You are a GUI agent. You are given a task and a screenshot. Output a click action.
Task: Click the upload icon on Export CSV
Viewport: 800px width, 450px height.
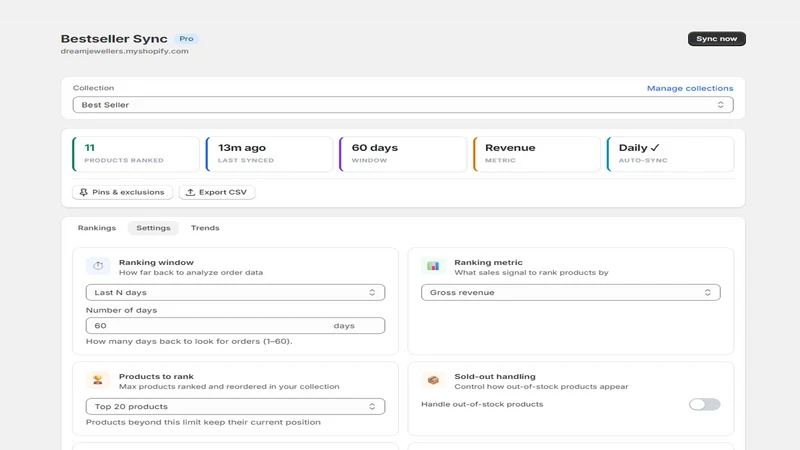point(190,192)
